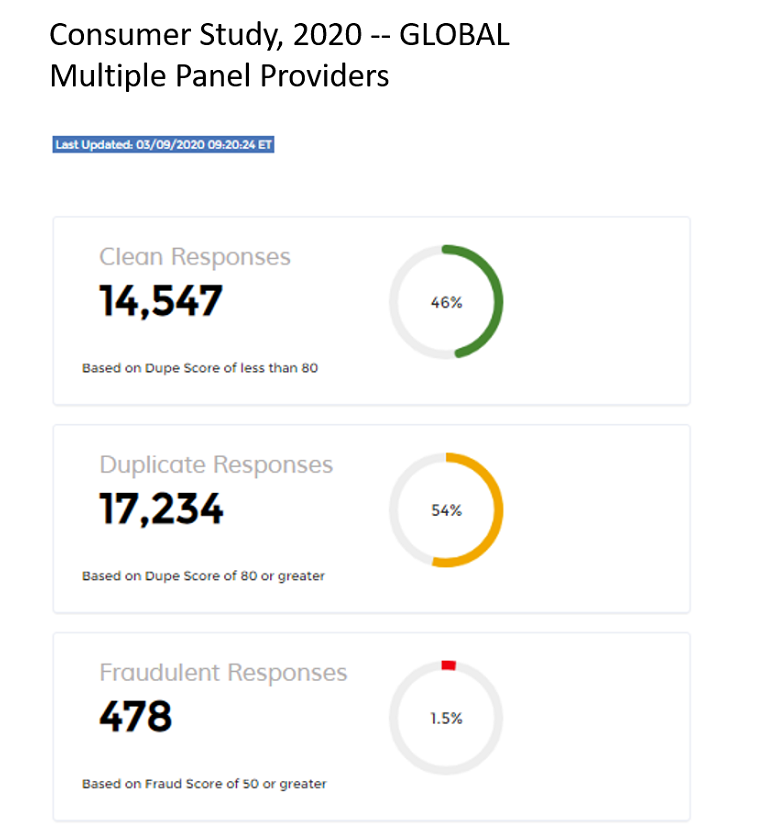This screenshot has height=835, width=758.
Task: Click the Duplicate Responses heading
Action: 216,465
